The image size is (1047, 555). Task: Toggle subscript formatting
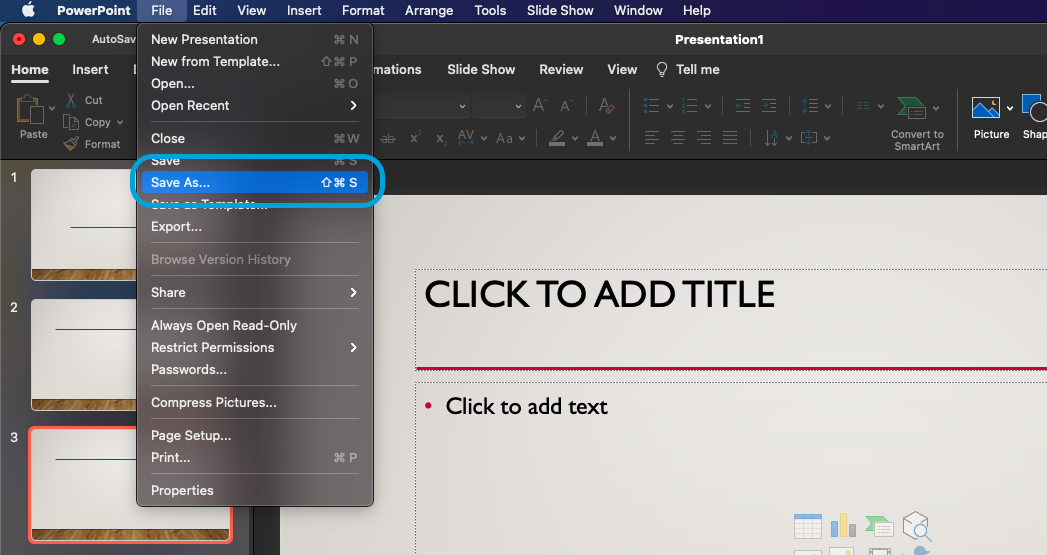(441, 139)
